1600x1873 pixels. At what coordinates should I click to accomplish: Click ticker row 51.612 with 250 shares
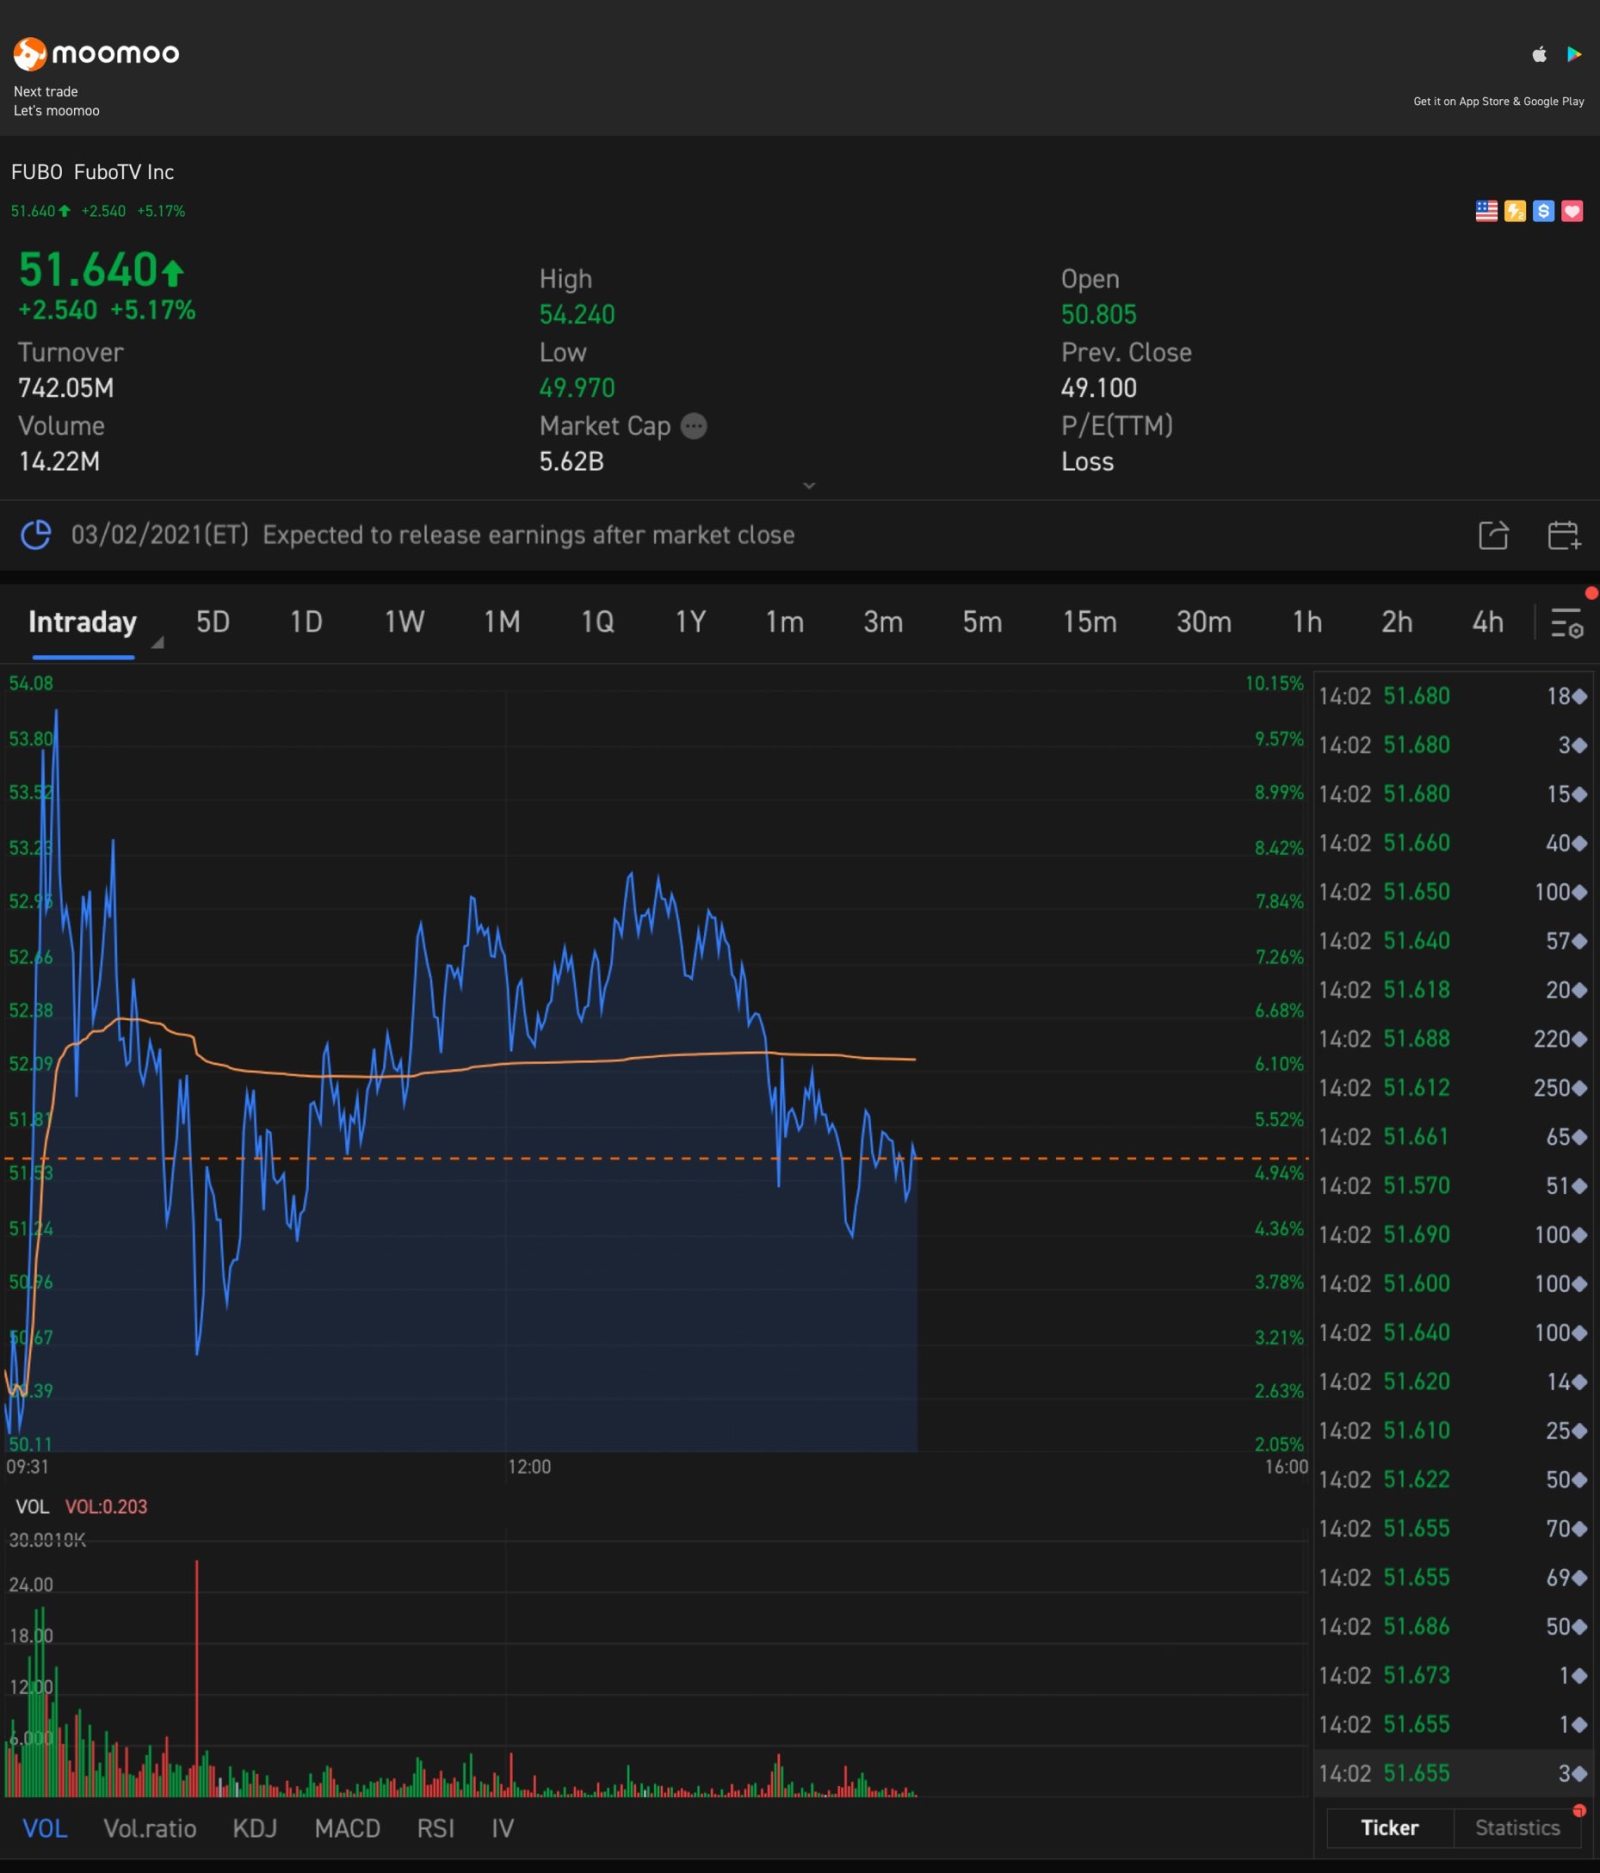[1453, 1088]
